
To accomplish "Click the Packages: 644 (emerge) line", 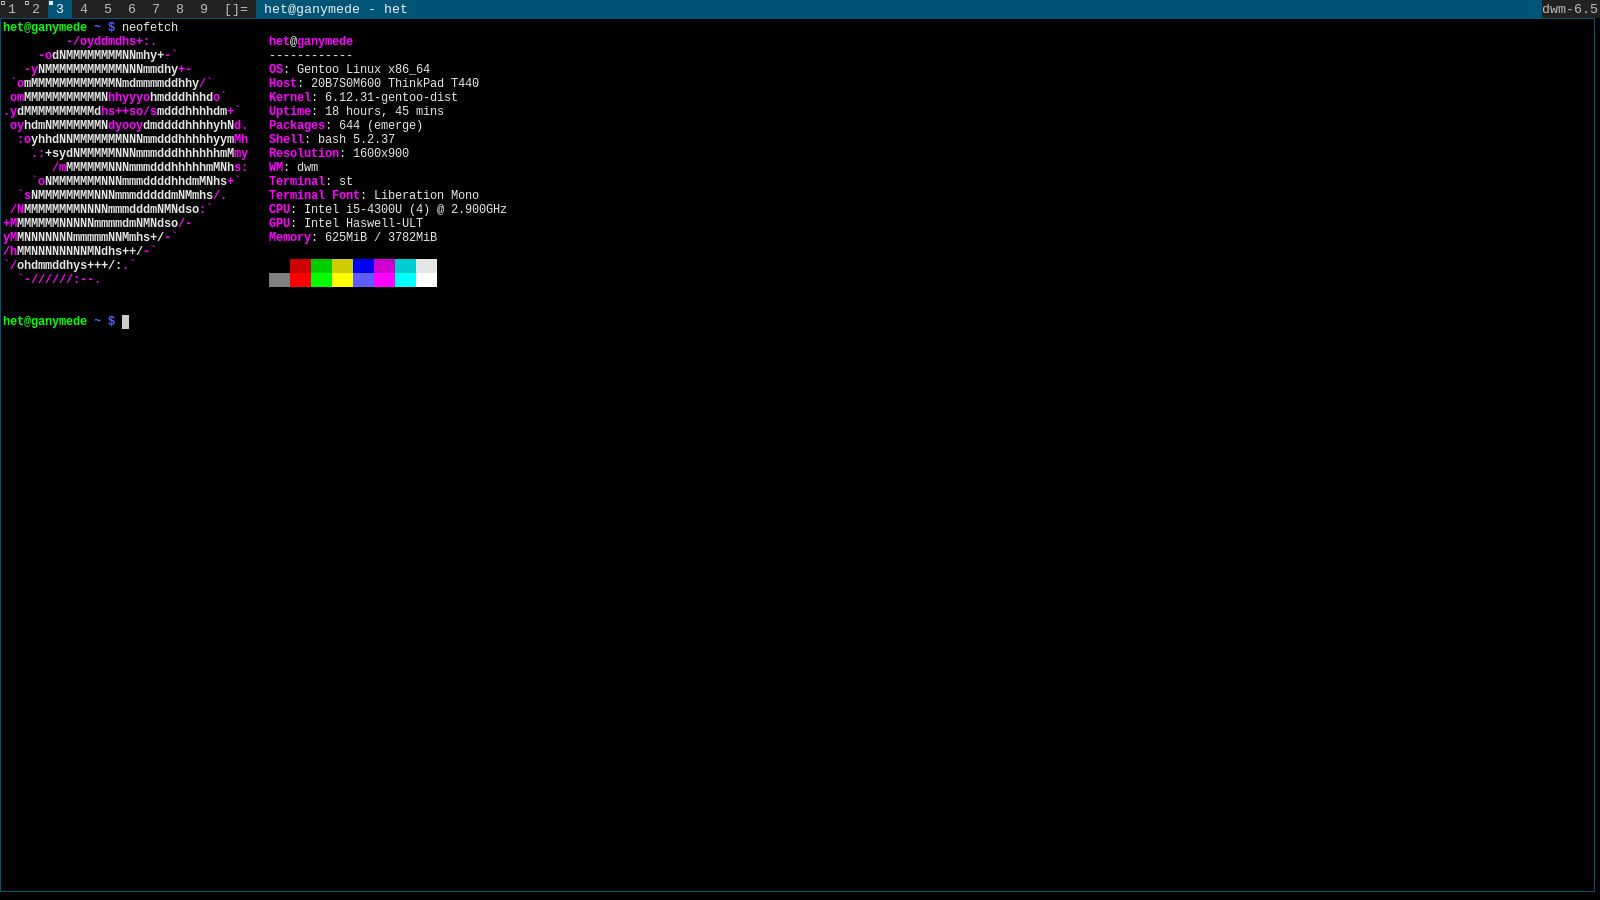I will tap(346, 126).
